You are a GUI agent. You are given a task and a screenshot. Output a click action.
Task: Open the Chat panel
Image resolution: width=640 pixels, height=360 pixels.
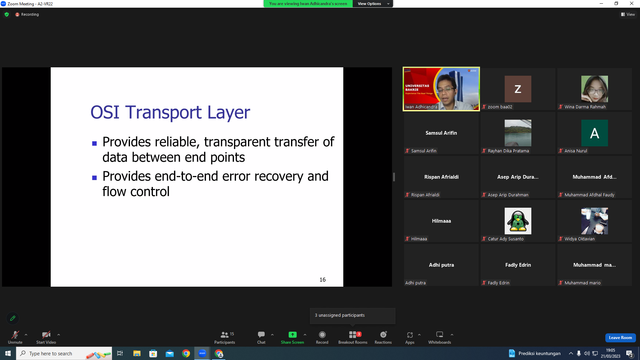tap(261, 337)
